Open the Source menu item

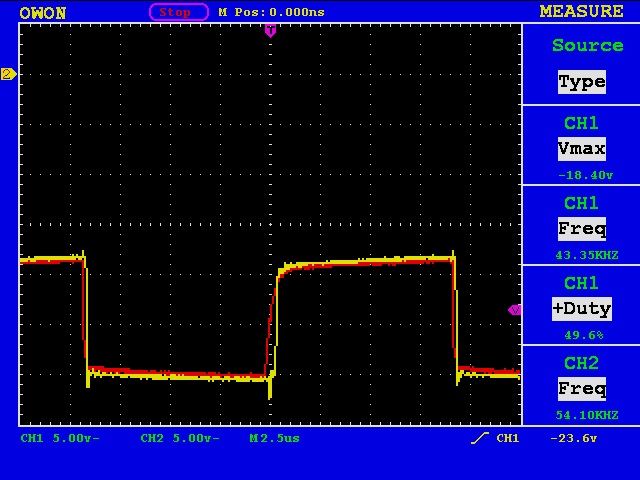pos(587,45)
